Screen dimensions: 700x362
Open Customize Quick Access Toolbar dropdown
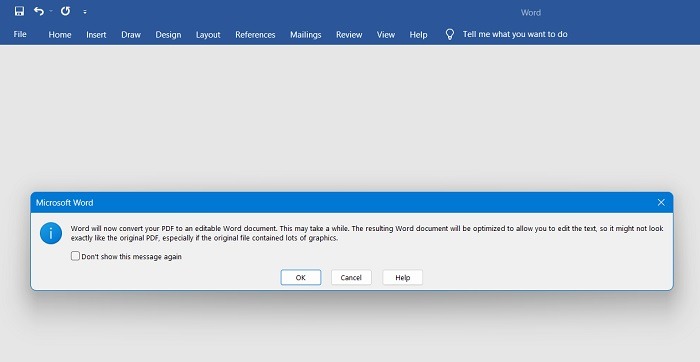(85, 12)
